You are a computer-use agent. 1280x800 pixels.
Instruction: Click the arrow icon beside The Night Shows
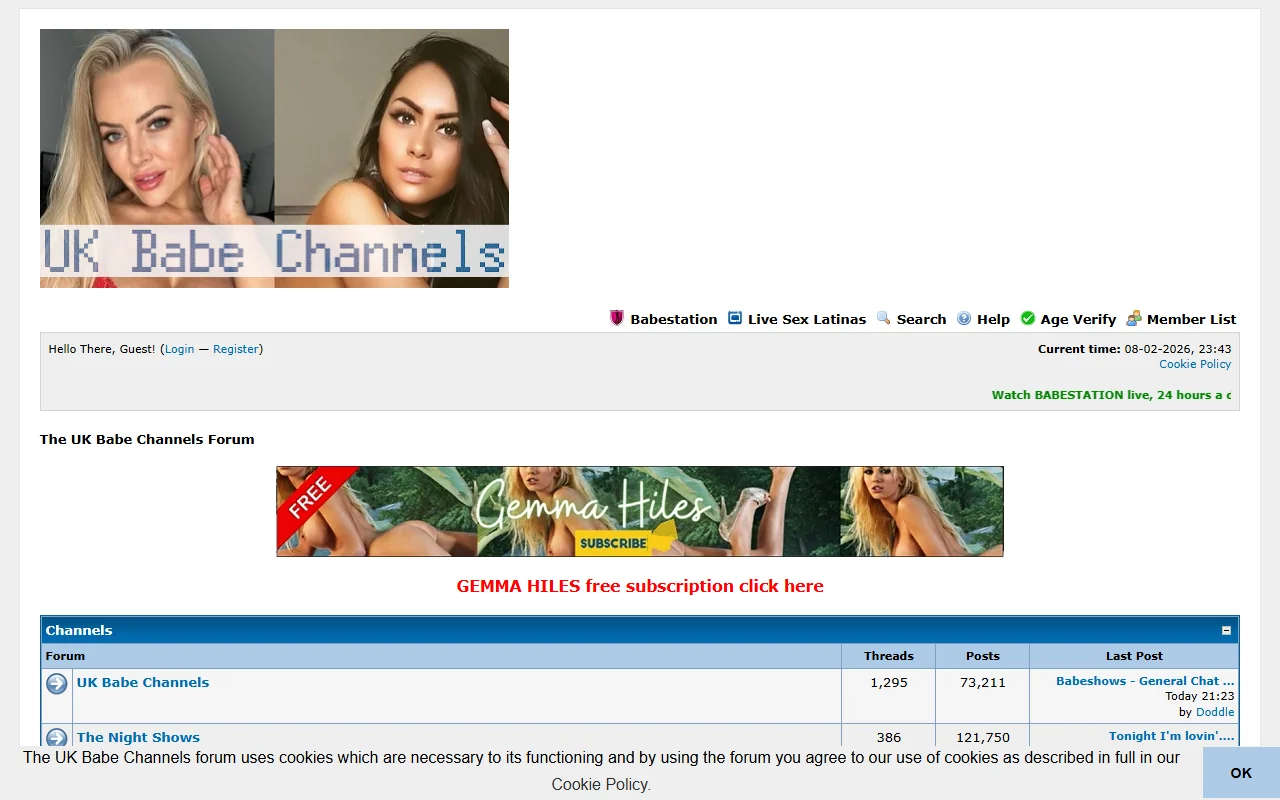pos(56,738)
